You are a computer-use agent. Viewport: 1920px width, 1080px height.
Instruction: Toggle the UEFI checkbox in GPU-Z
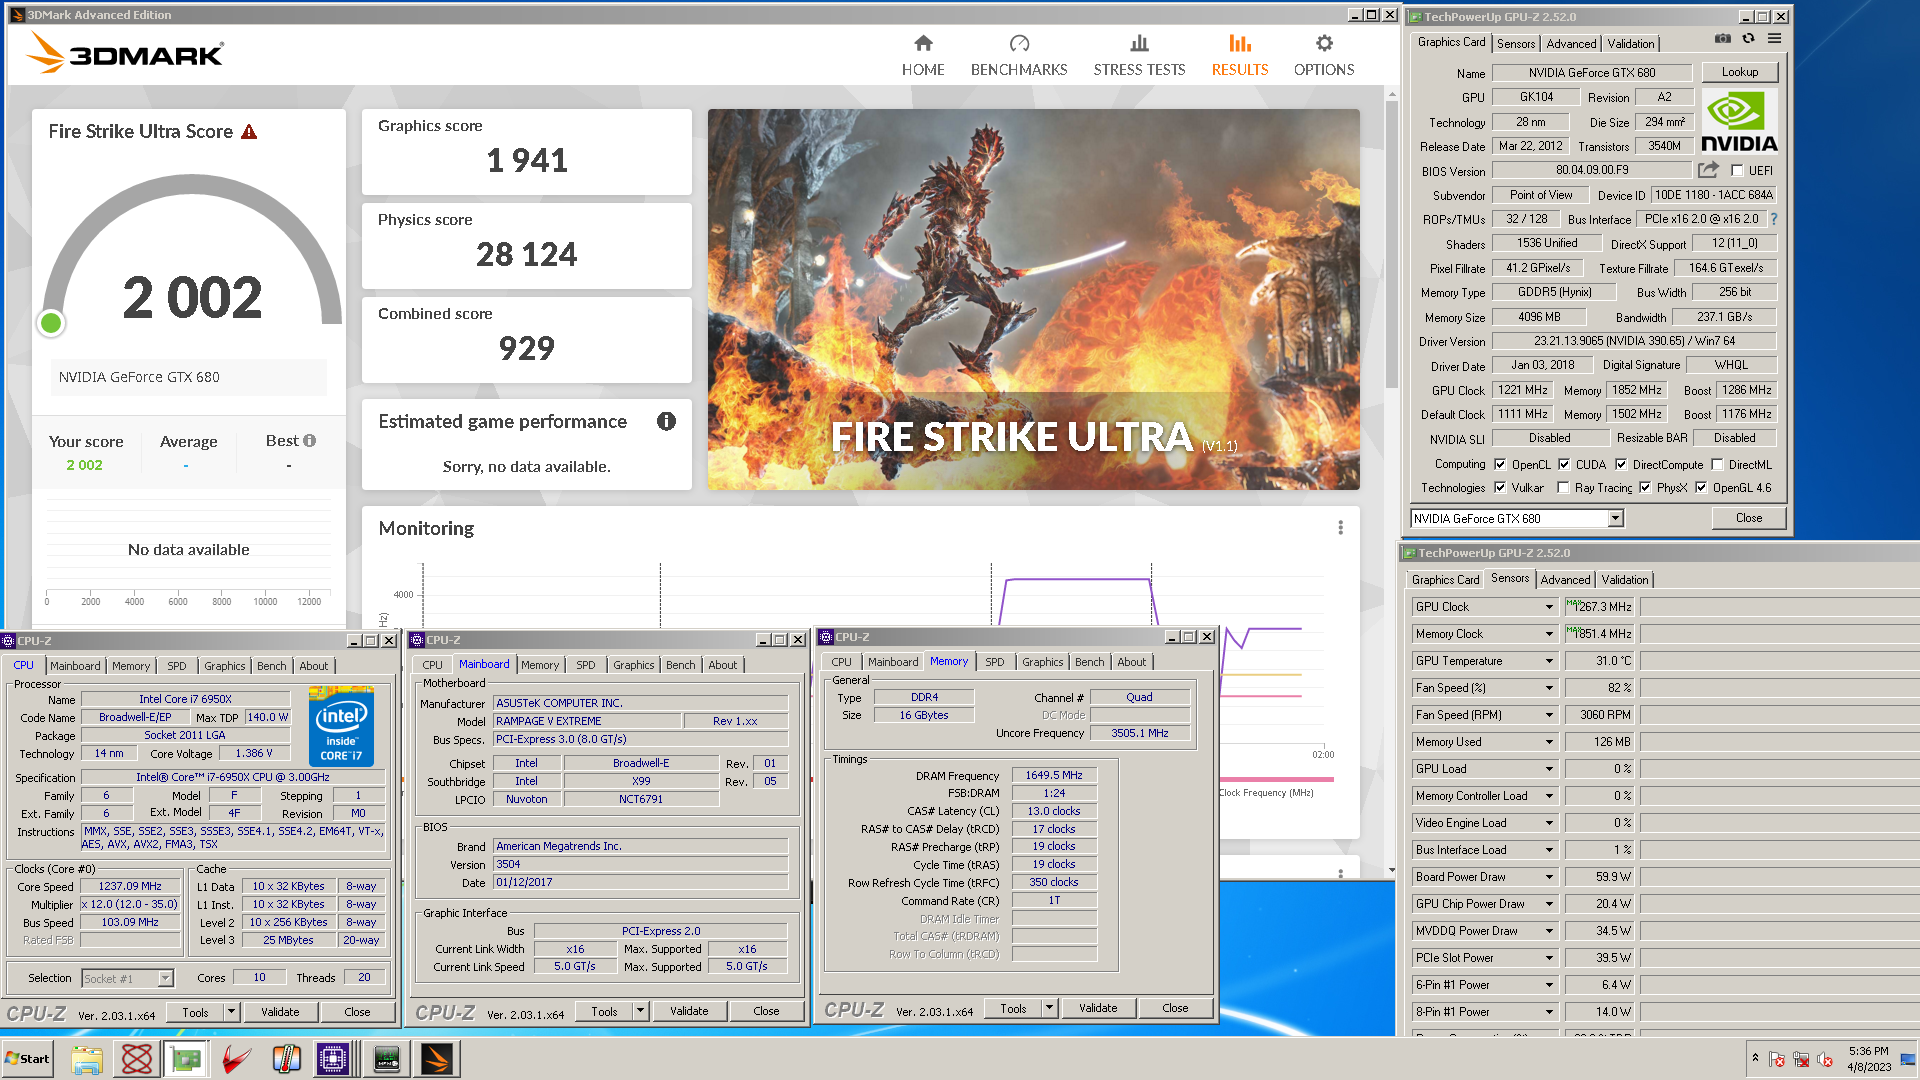[x=1737, y=171]
